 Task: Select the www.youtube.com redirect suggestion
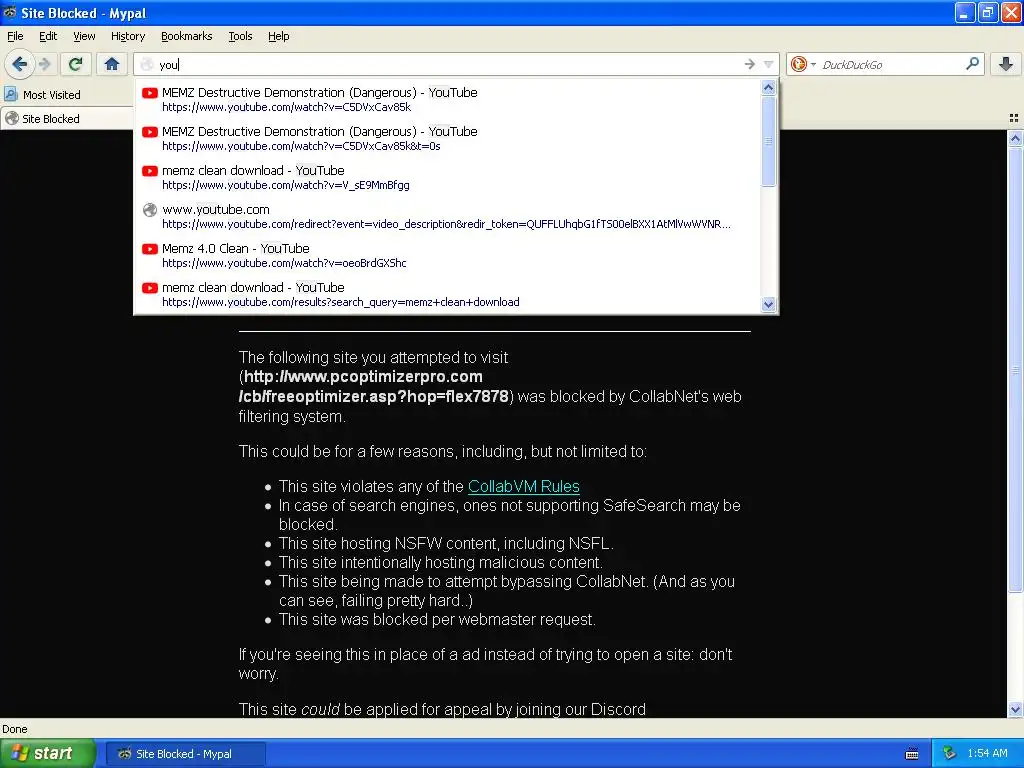click(448, 217)
